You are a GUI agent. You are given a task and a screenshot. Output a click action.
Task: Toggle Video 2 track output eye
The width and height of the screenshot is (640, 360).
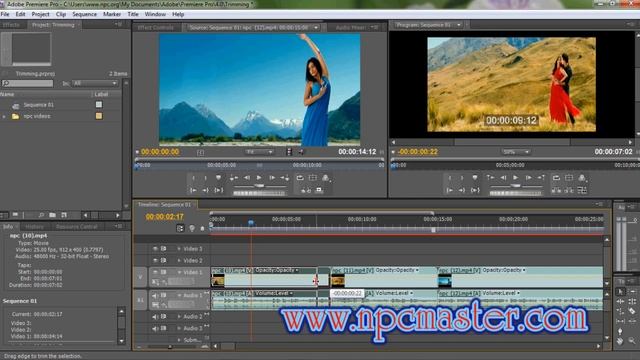155,260
